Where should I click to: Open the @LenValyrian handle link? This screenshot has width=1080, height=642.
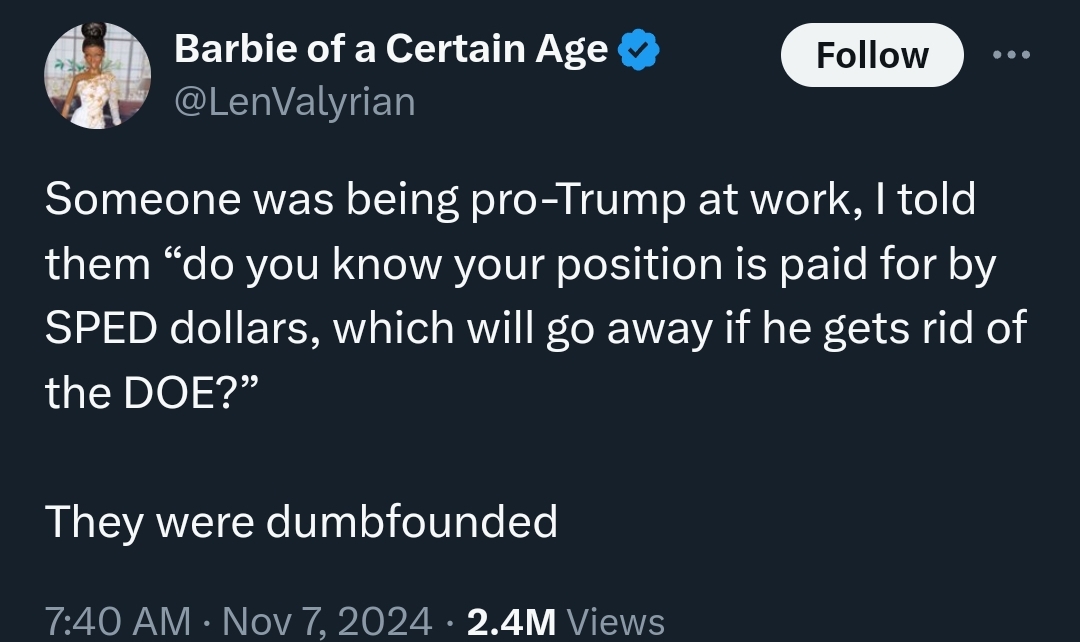294,101
